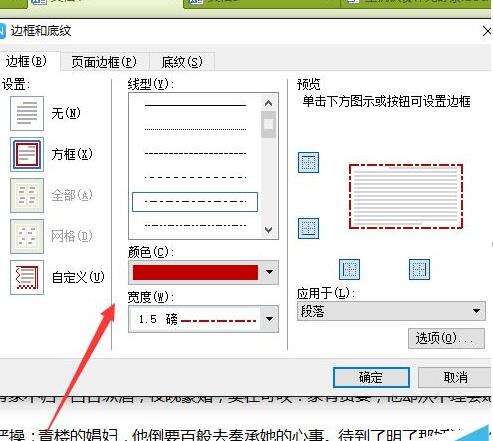Cancel with the 取消 button
Viewport: 493px width, 441px height.
455,378
